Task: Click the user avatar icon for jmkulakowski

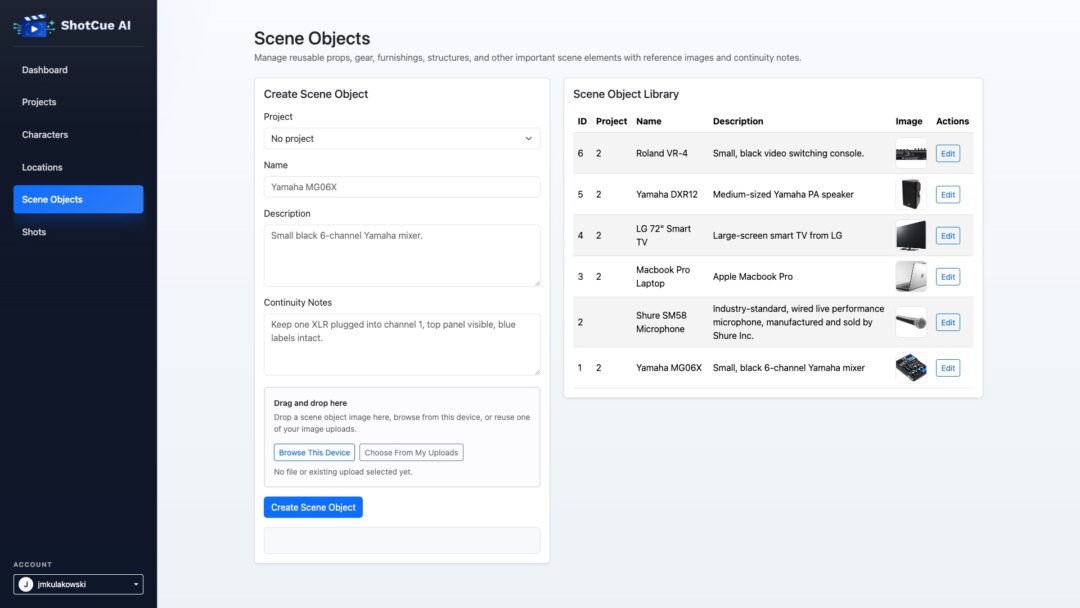Action: (x=26, y=584)
